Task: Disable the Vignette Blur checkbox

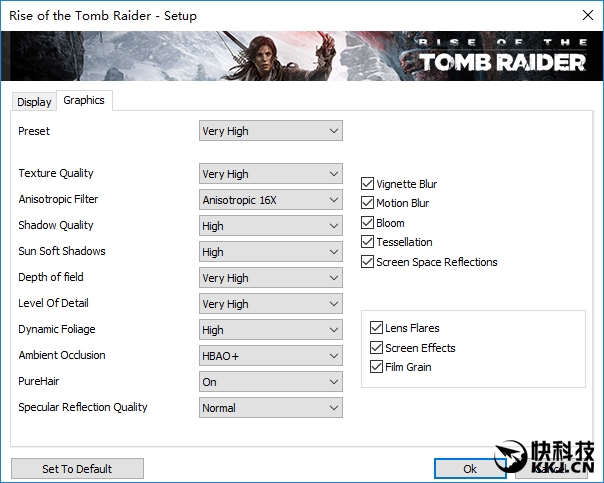Action: tap(368, 184)
